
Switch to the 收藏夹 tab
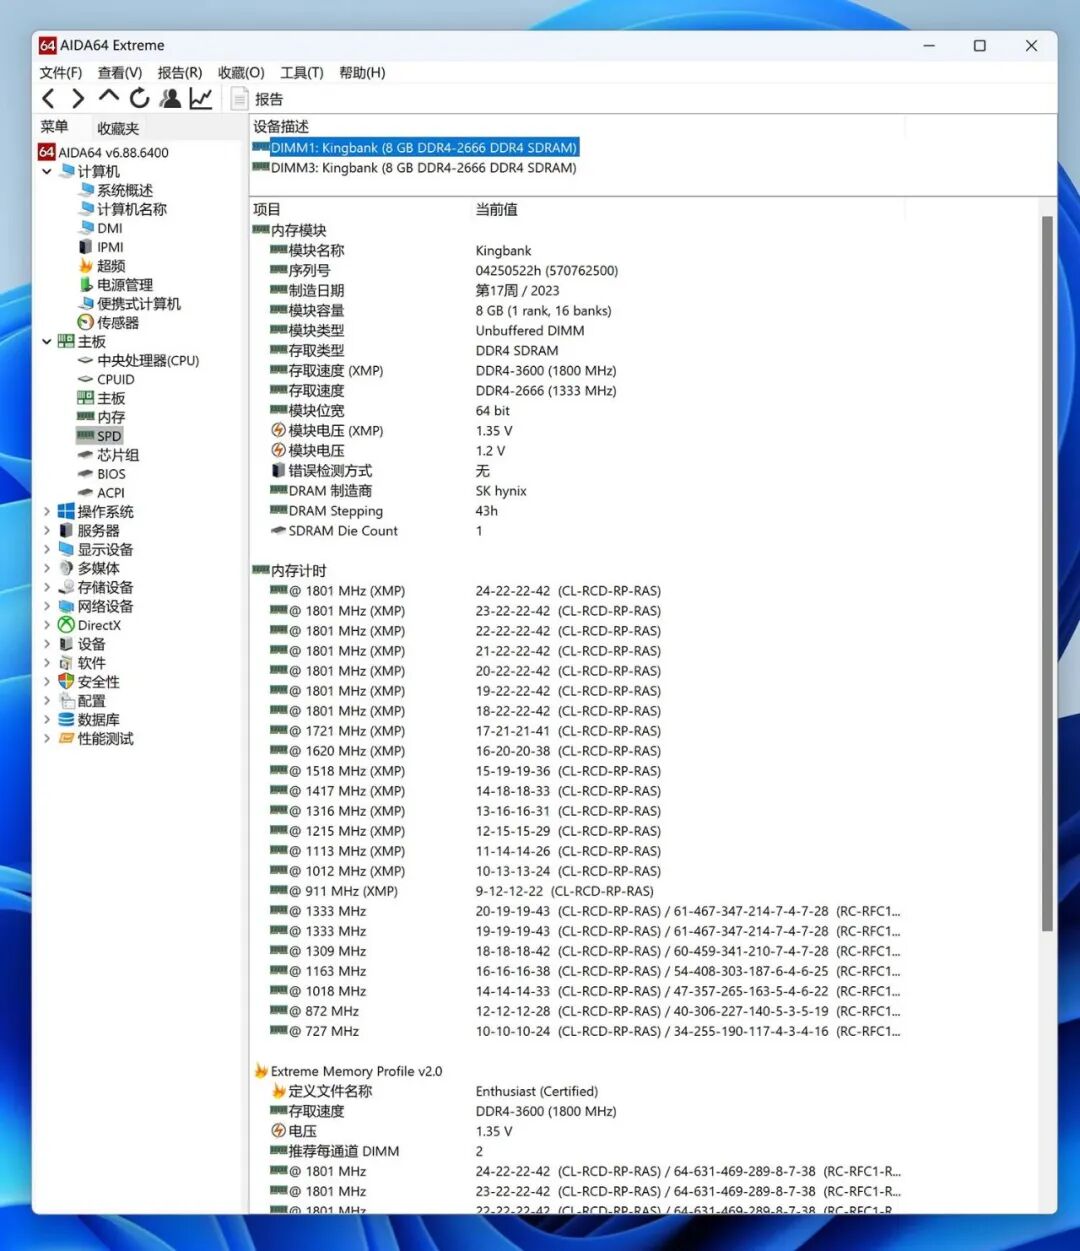tap(118, 128)
